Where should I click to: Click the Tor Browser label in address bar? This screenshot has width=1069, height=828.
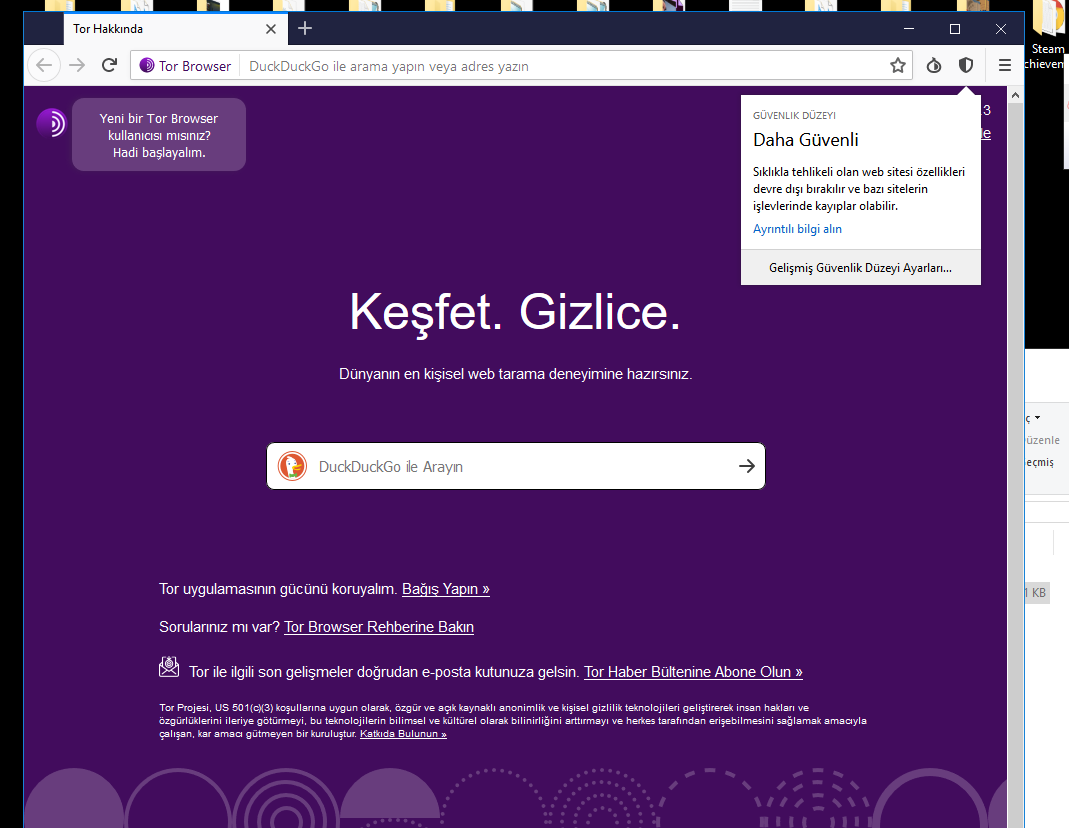click(195, 66)
